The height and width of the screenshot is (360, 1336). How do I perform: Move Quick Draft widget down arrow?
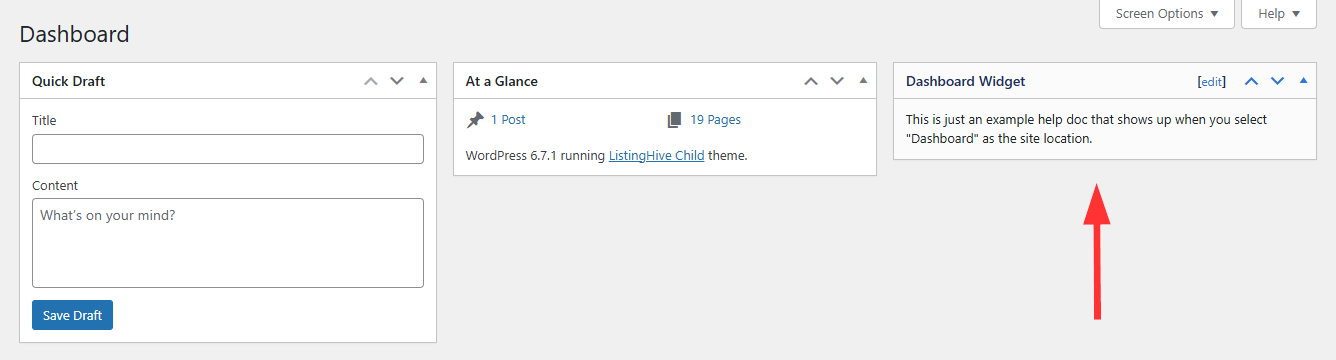click(x=397, y=81)
